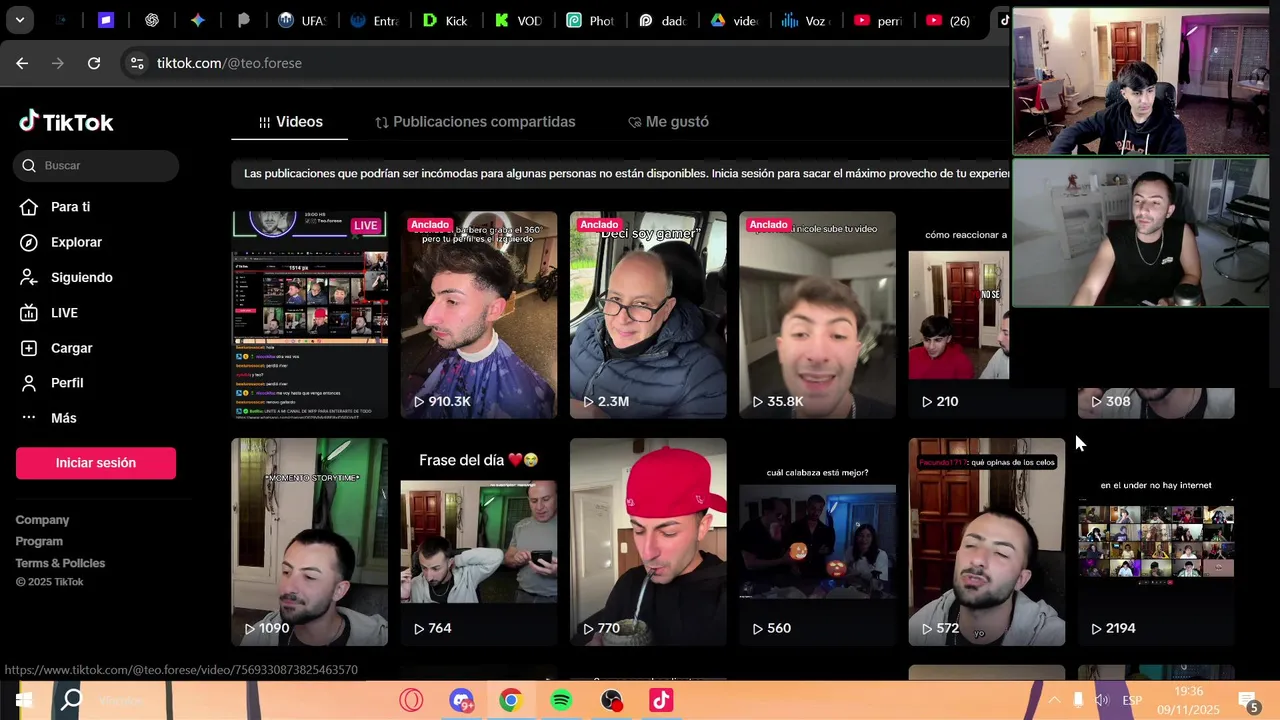Image resolution: width=1280 pixels, height=720 pixels.
Task: Click the ESP language indicator
Action: click(x=1132, y=700)
